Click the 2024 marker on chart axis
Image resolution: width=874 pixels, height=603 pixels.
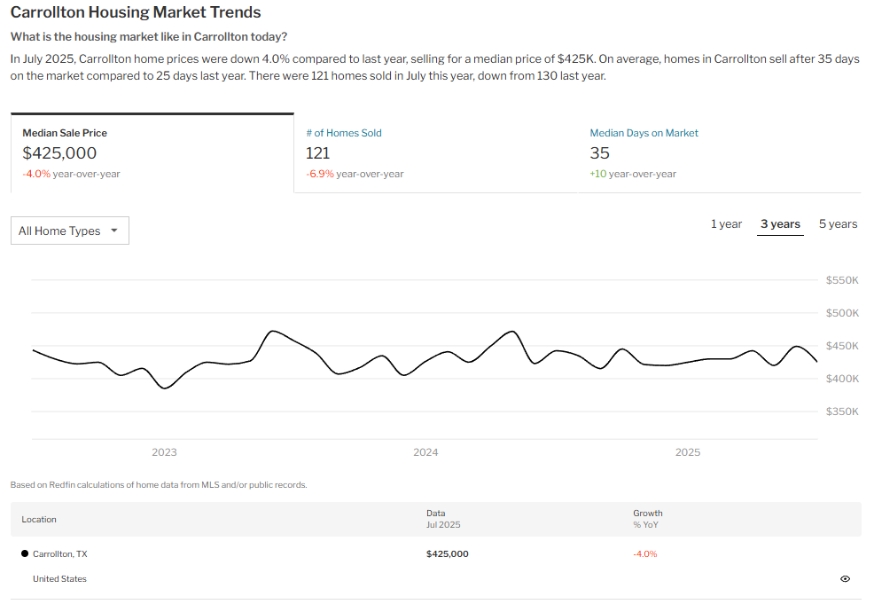(426, 453)
